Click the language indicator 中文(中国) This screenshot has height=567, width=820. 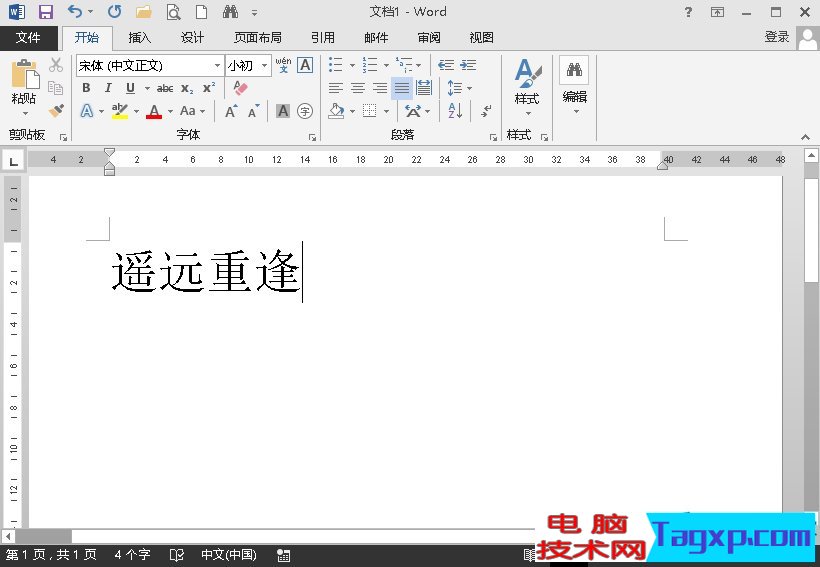pos(229,554)
